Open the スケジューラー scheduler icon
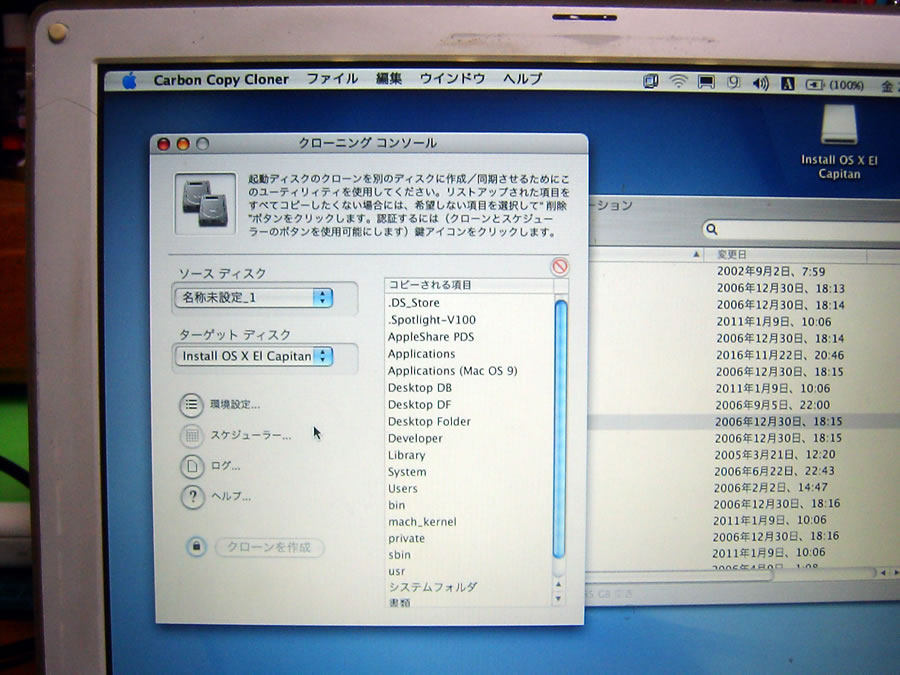Screen dimensions: 900x675 click(192, 436)
